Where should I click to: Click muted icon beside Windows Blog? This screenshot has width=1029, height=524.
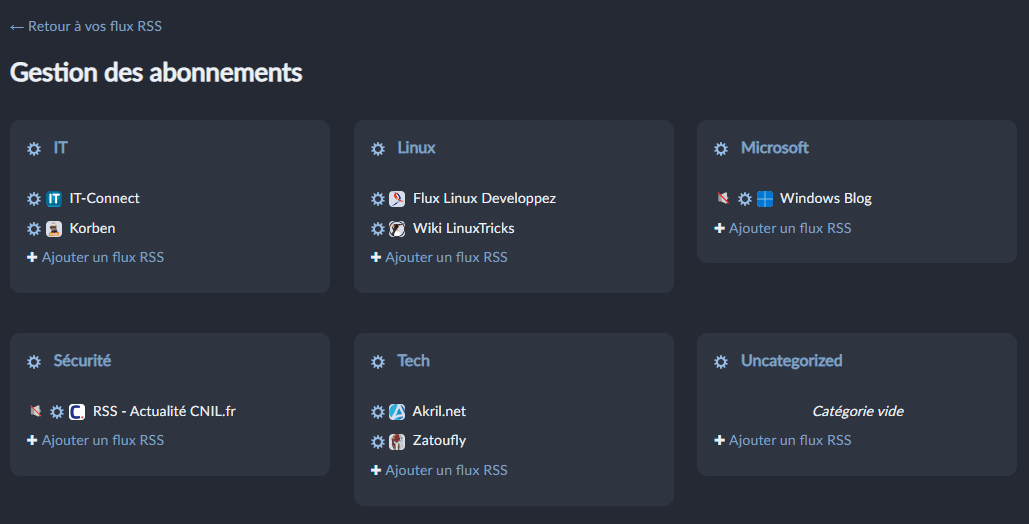(x=723, y=198)
